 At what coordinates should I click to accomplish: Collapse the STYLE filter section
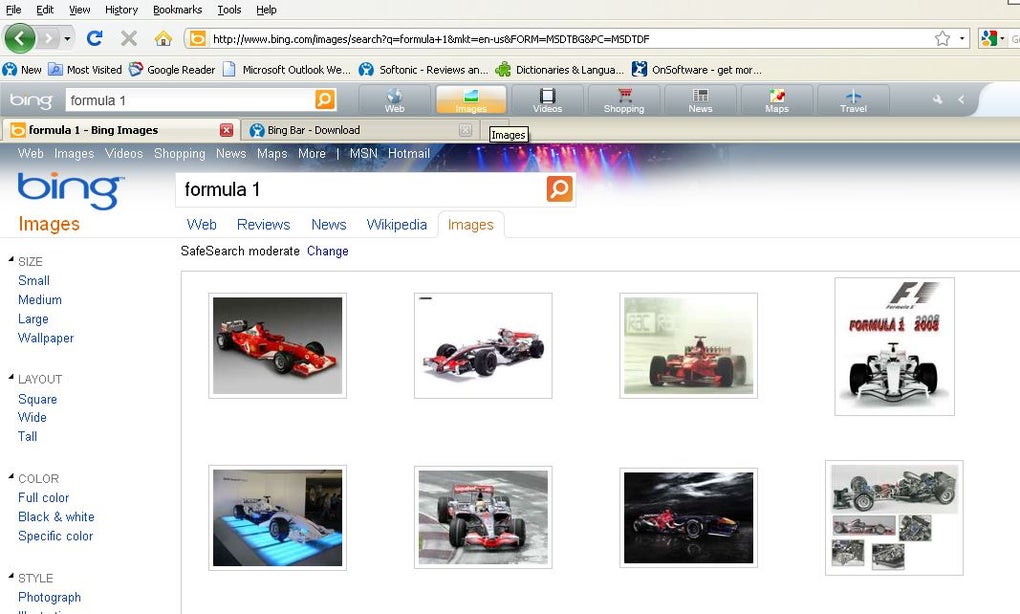coord(11,576)
